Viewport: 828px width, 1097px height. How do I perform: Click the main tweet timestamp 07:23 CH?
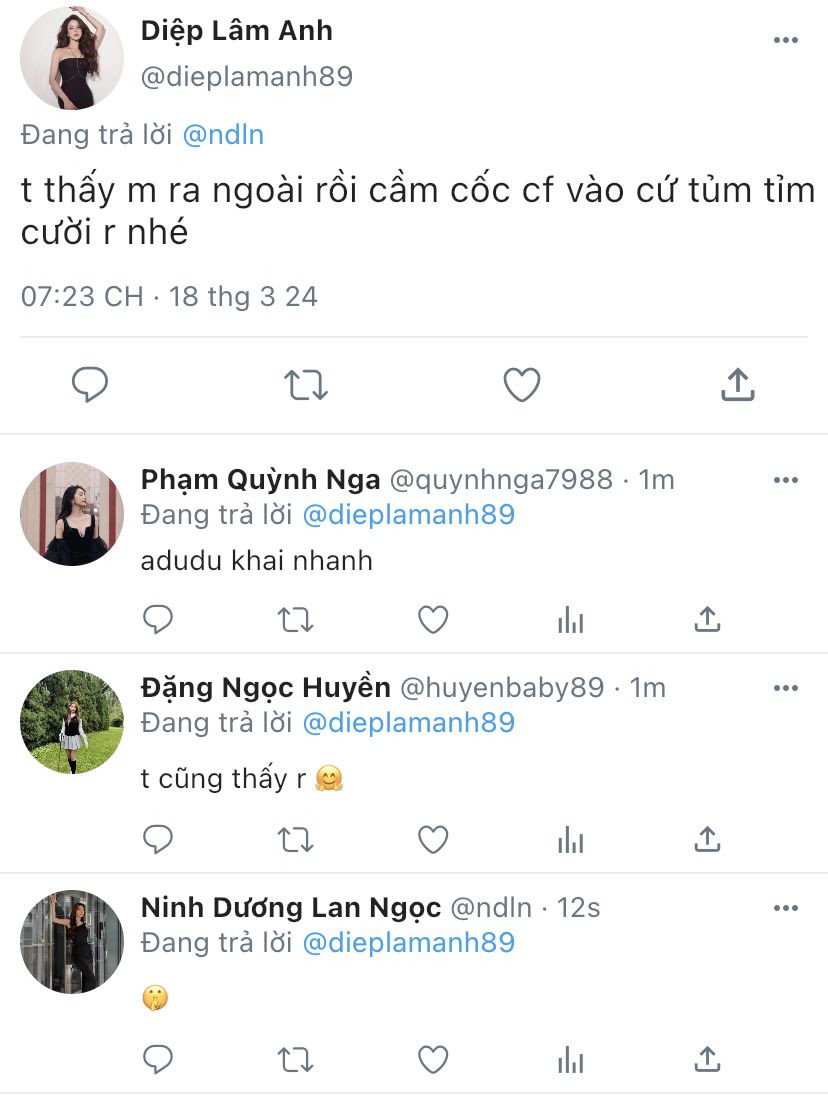(x=82, y=297)
